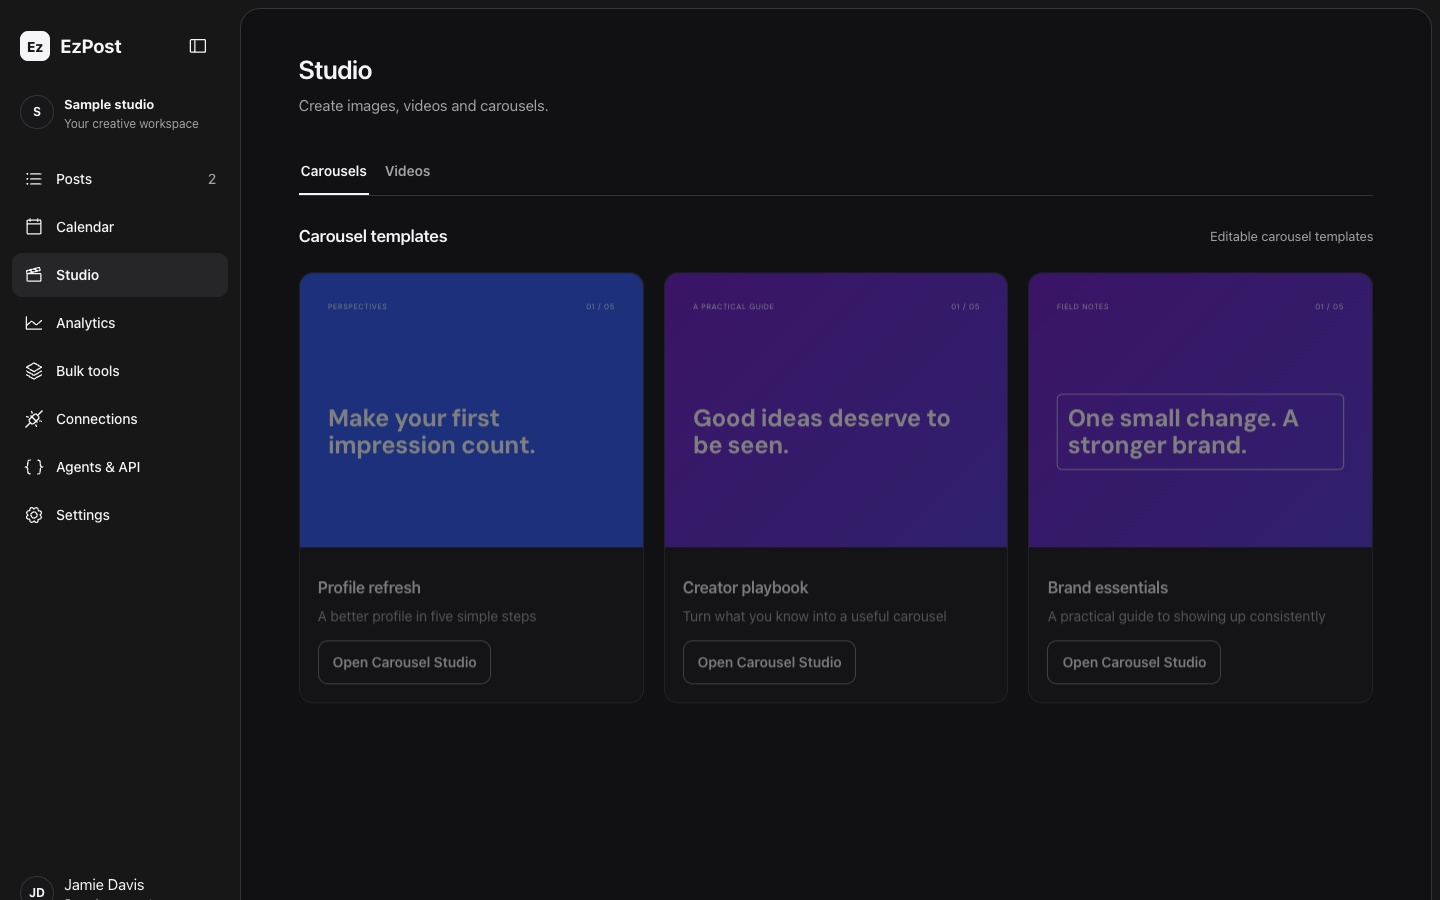Click the Posts list icon
Viewport: 1440px width, 900px height.
coord(34,179)
